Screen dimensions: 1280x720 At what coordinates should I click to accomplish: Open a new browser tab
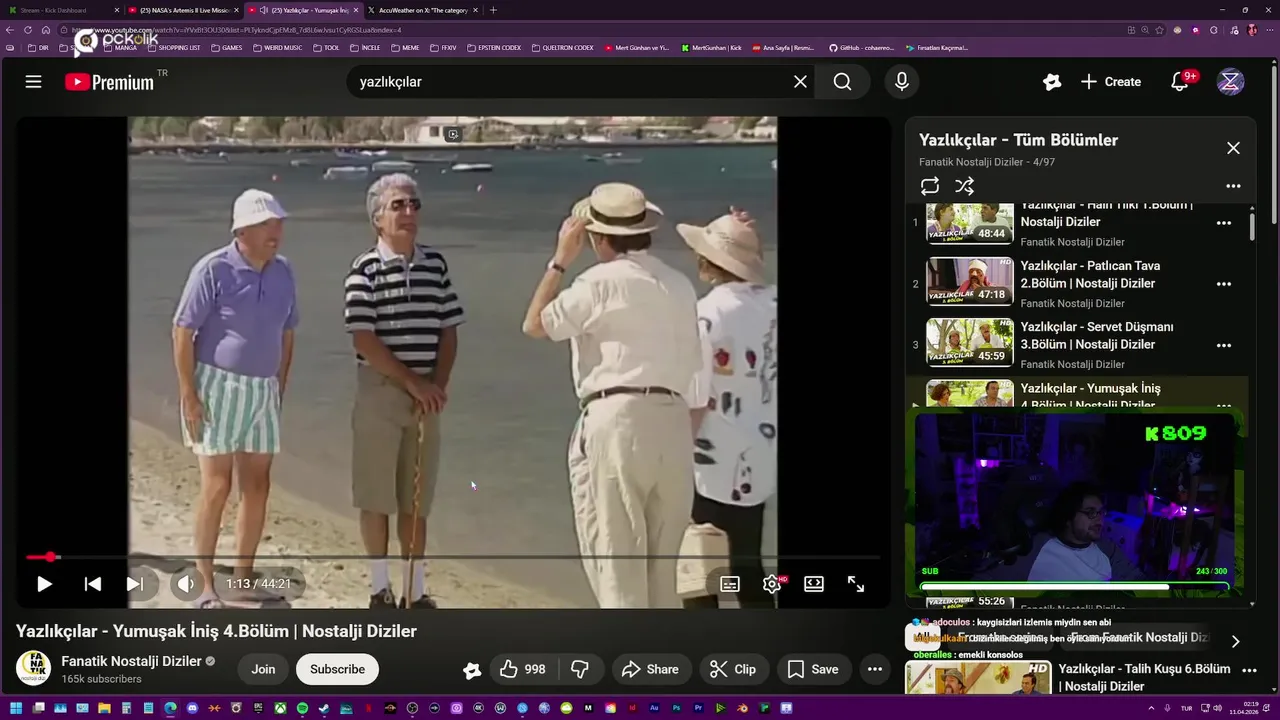[493, 10]
